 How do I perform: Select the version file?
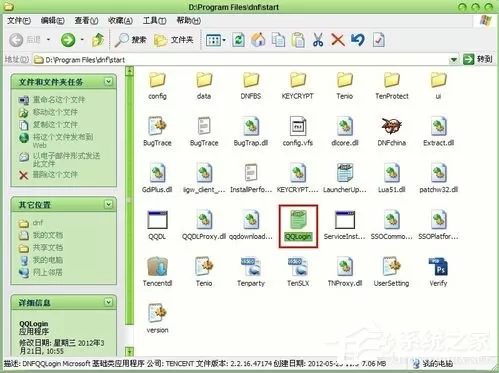click(x=157, y=318)
